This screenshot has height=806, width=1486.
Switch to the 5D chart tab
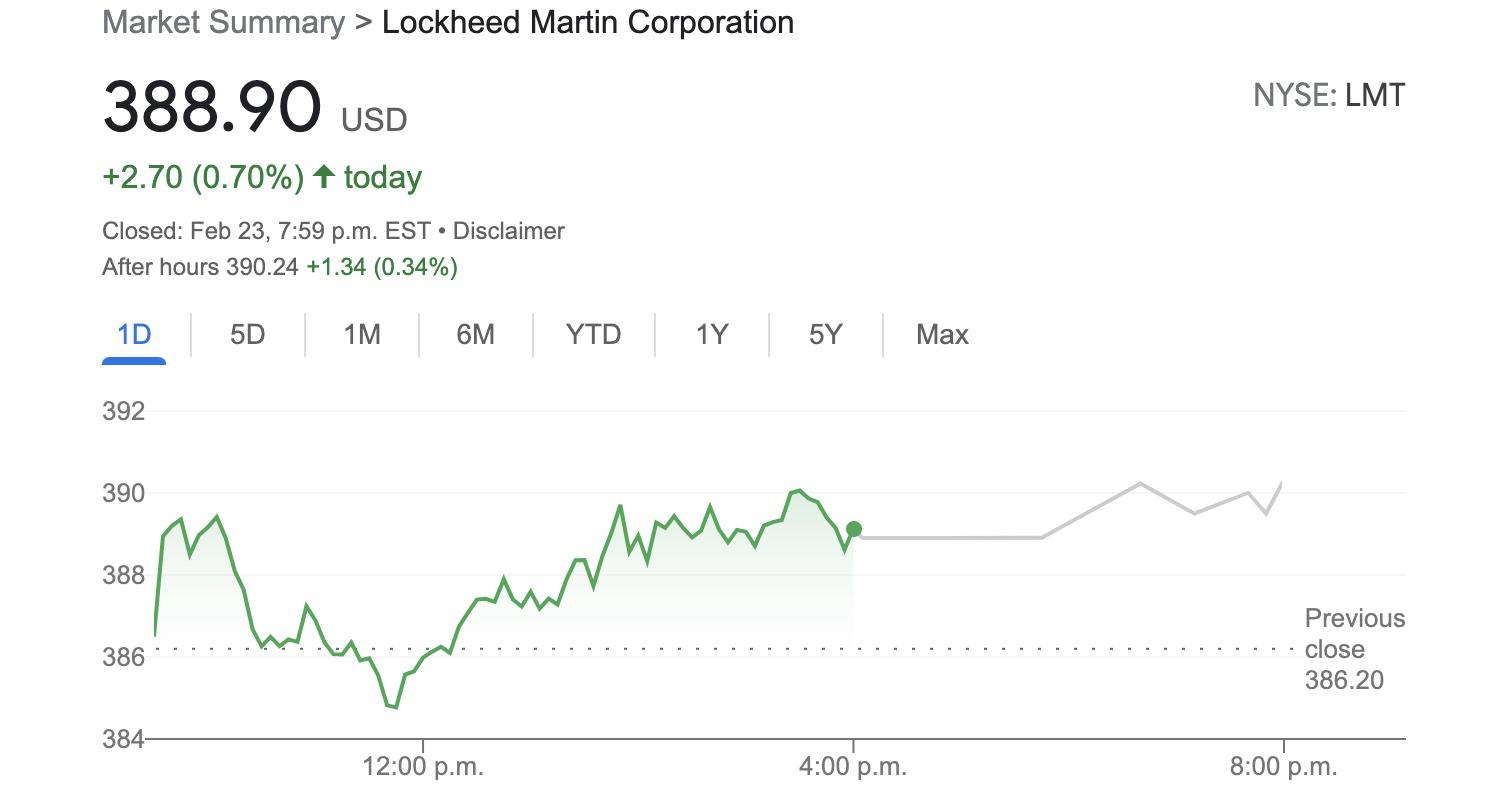[247, 334]
